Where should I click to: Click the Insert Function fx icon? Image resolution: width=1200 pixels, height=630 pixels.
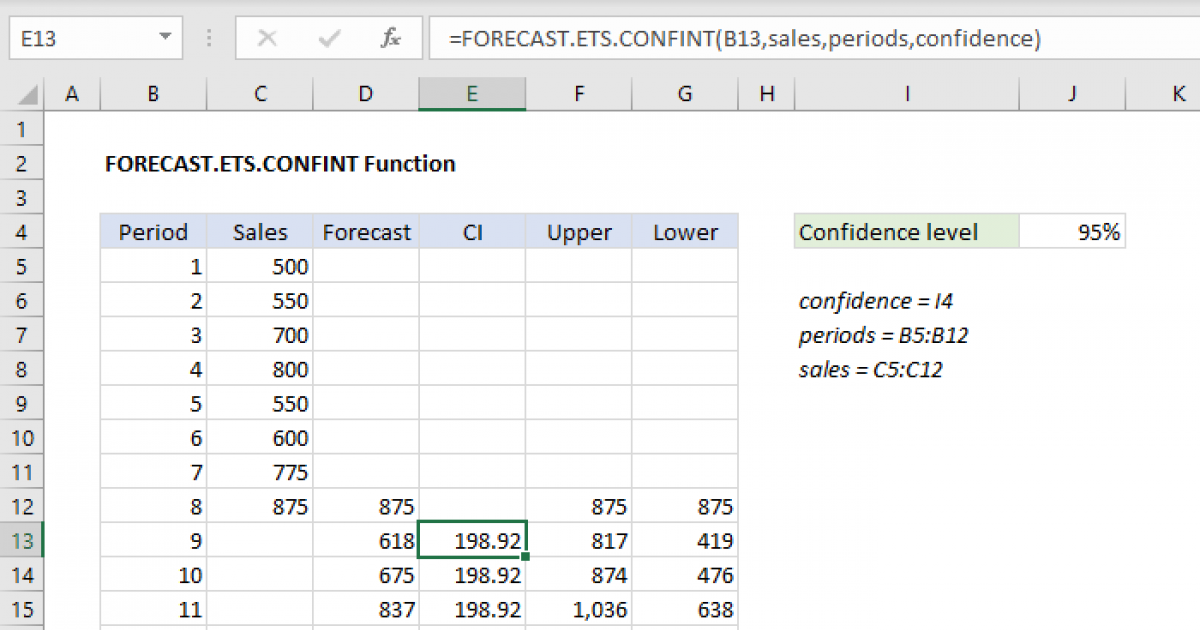390,38
